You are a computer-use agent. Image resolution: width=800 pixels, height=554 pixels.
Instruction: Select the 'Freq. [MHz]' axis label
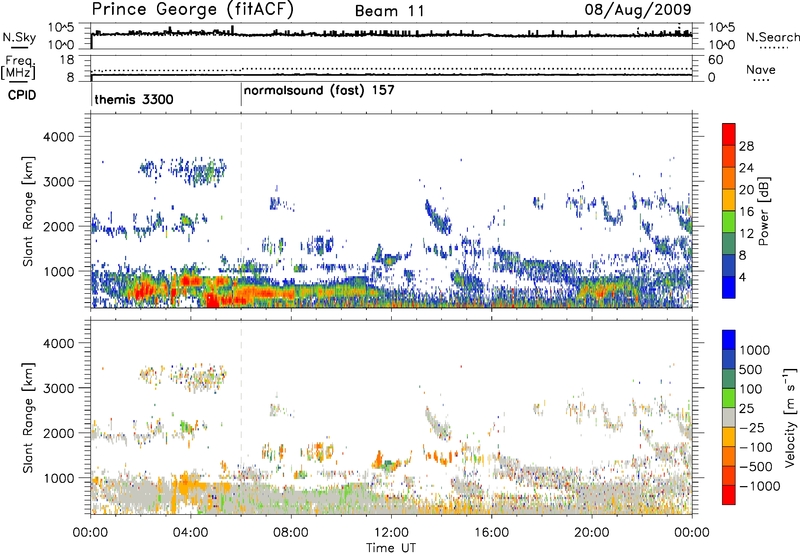[19, 68]
